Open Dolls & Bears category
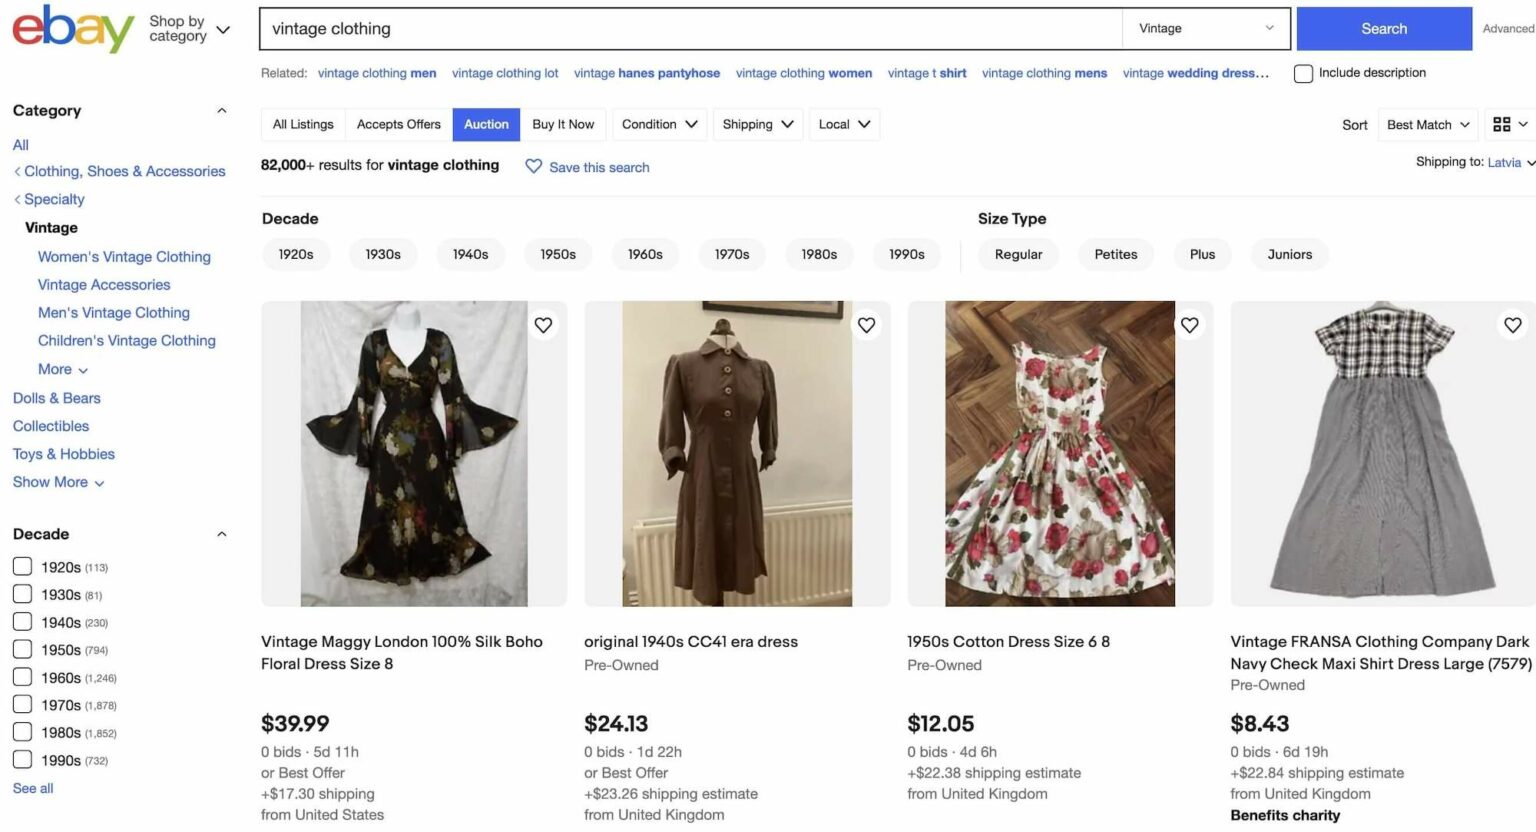1536x832 pixels. (x=57, y=398)
